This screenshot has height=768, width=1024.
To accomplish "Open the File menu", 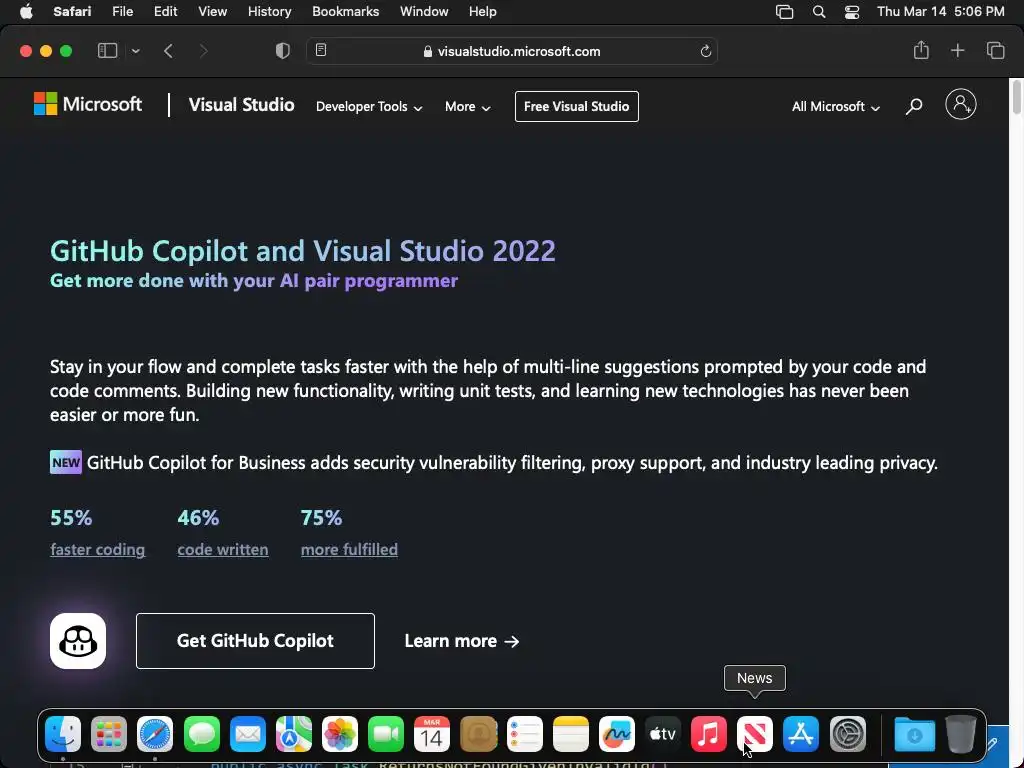I will click(123, 12).
